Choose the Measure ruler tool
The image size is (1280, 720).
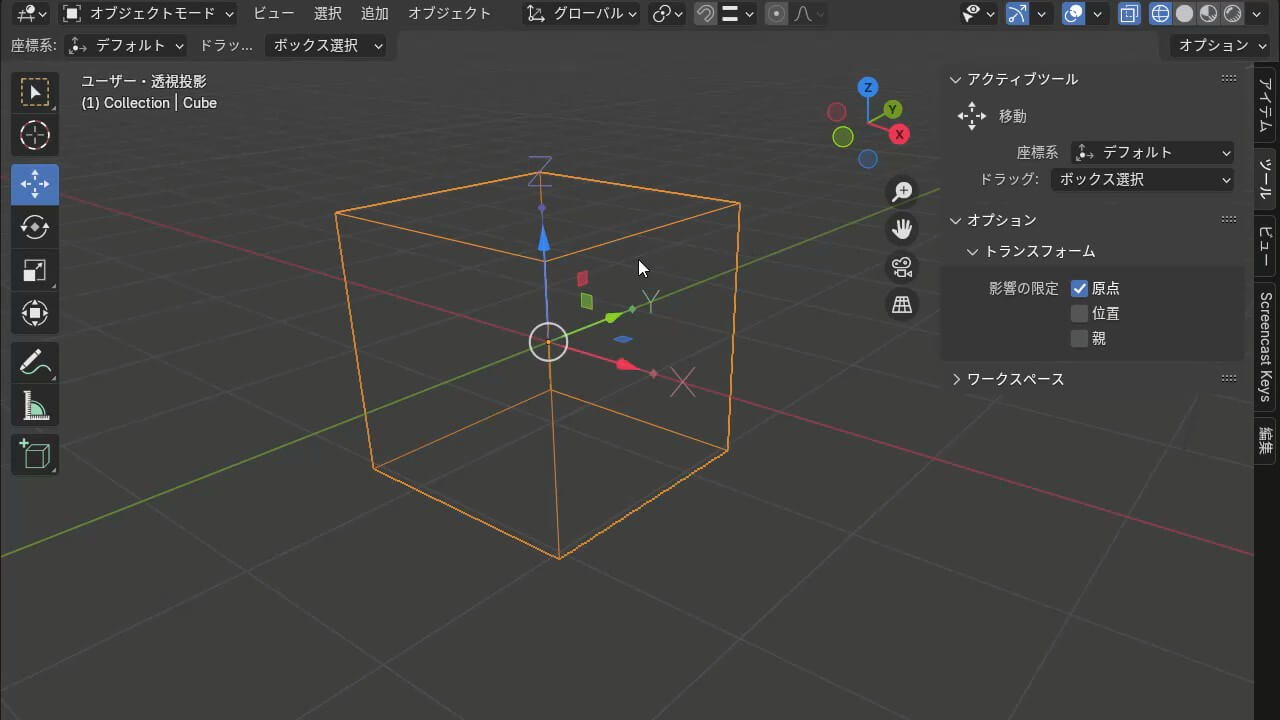click(x=35, y=405)
